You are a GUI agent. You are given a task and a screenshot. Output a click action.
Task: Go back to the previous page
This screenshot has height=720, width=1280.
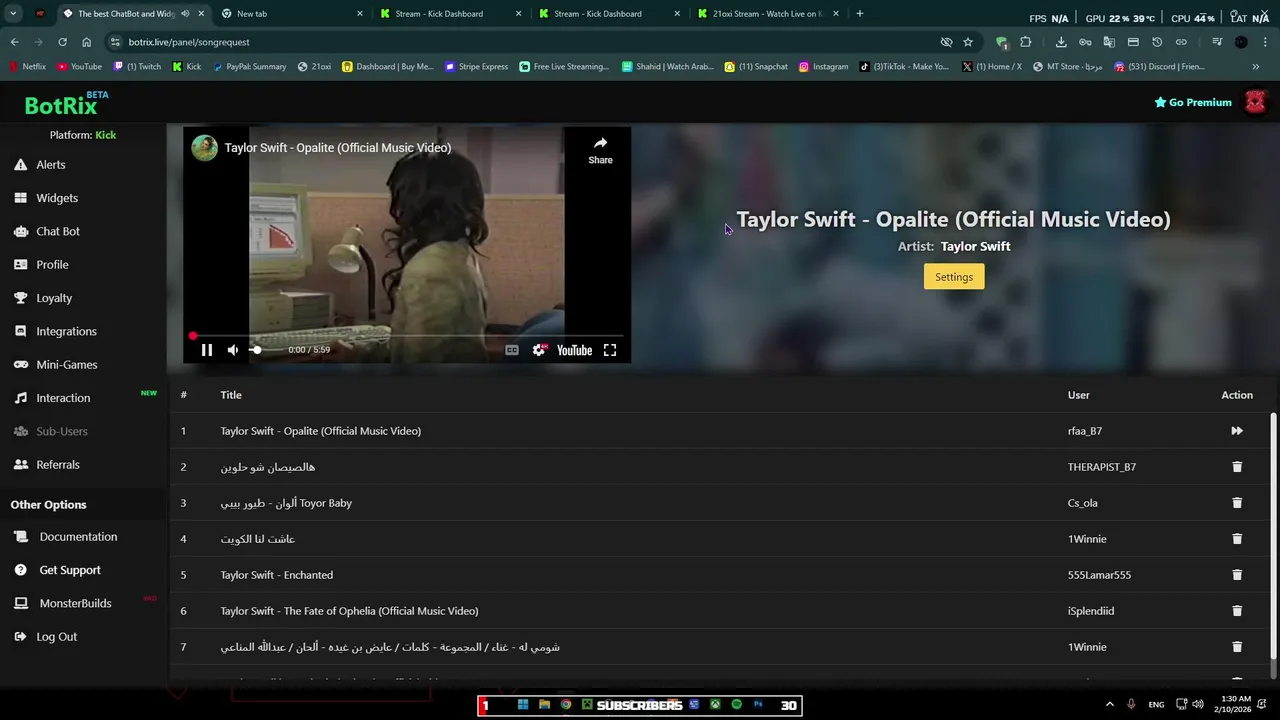click(14, 42)
